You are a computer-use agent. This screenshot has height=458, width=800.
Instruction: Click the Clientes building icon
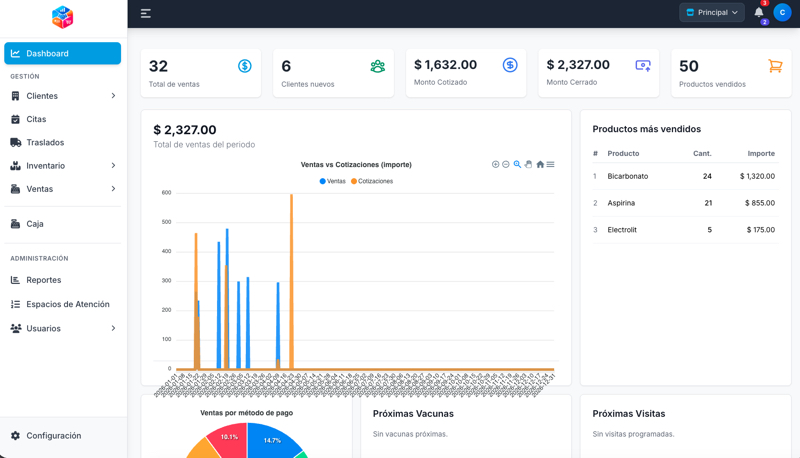[x=15, y=96]
